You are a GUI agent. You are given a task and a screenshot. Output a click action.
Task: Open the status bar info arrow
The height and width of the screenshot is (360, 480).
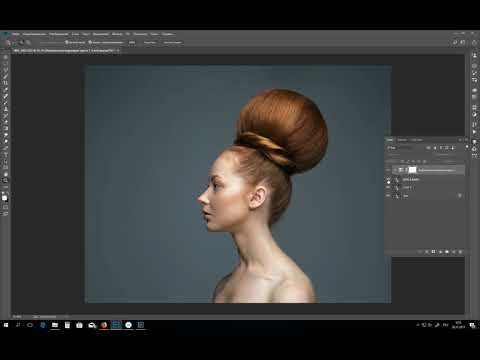pyautogui.click(x=67, y=316)
